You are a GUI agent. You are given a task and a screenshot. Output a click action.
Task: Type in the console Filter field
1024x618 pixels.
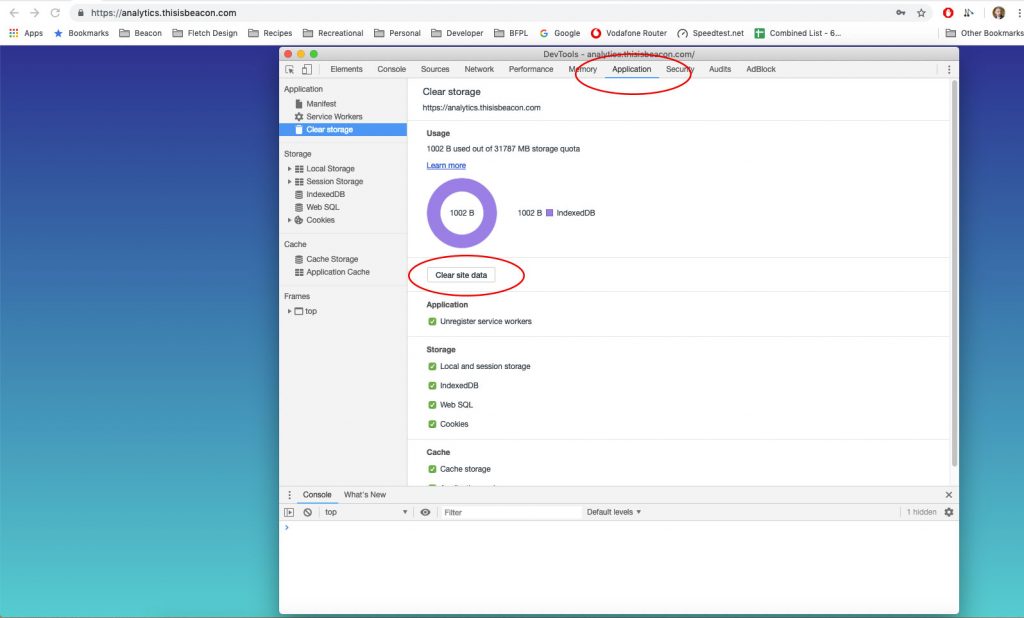click(x=510, y=512)
